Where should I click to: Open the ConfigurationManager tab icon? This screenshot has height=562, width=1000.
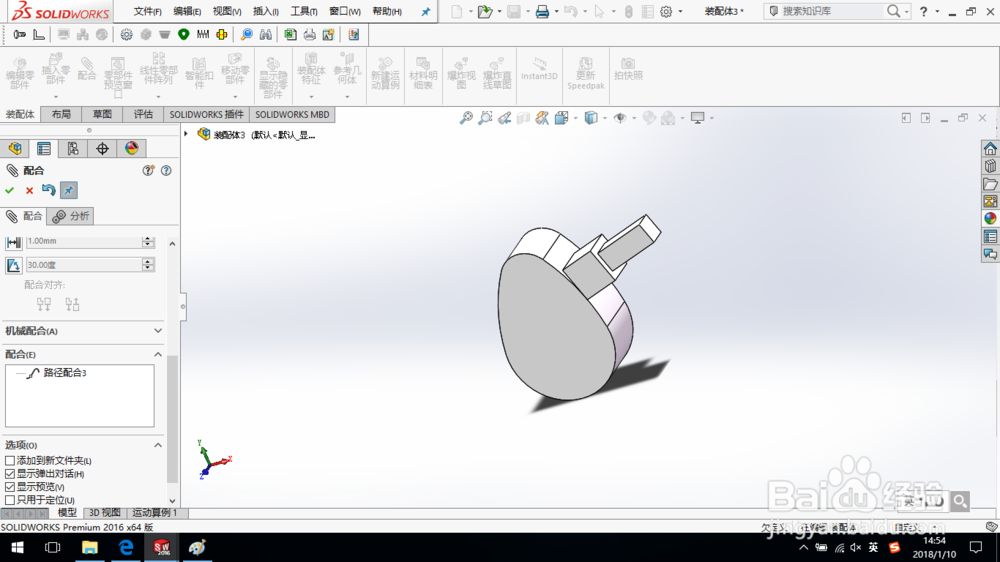[x=73, y=149]
